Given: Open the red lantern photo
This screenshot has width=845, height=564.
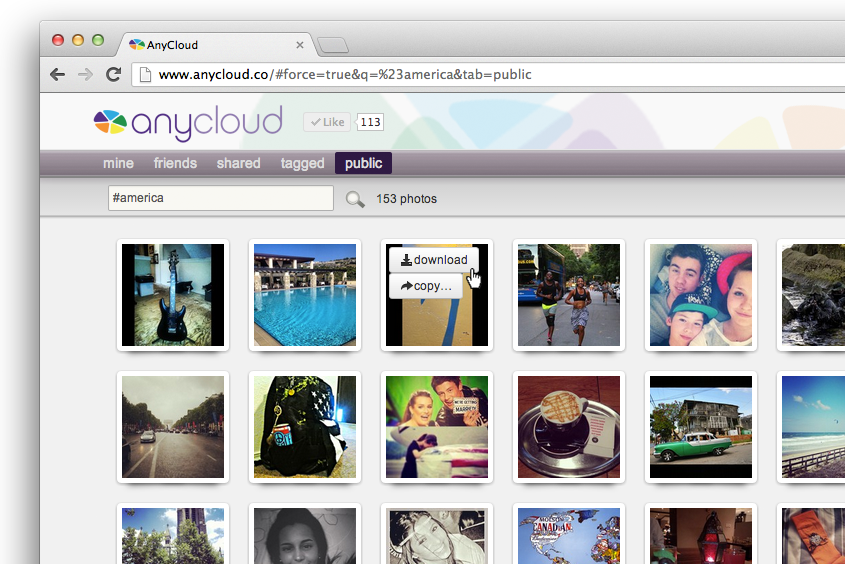Looking at the screenshot, I should pos(701,535).
